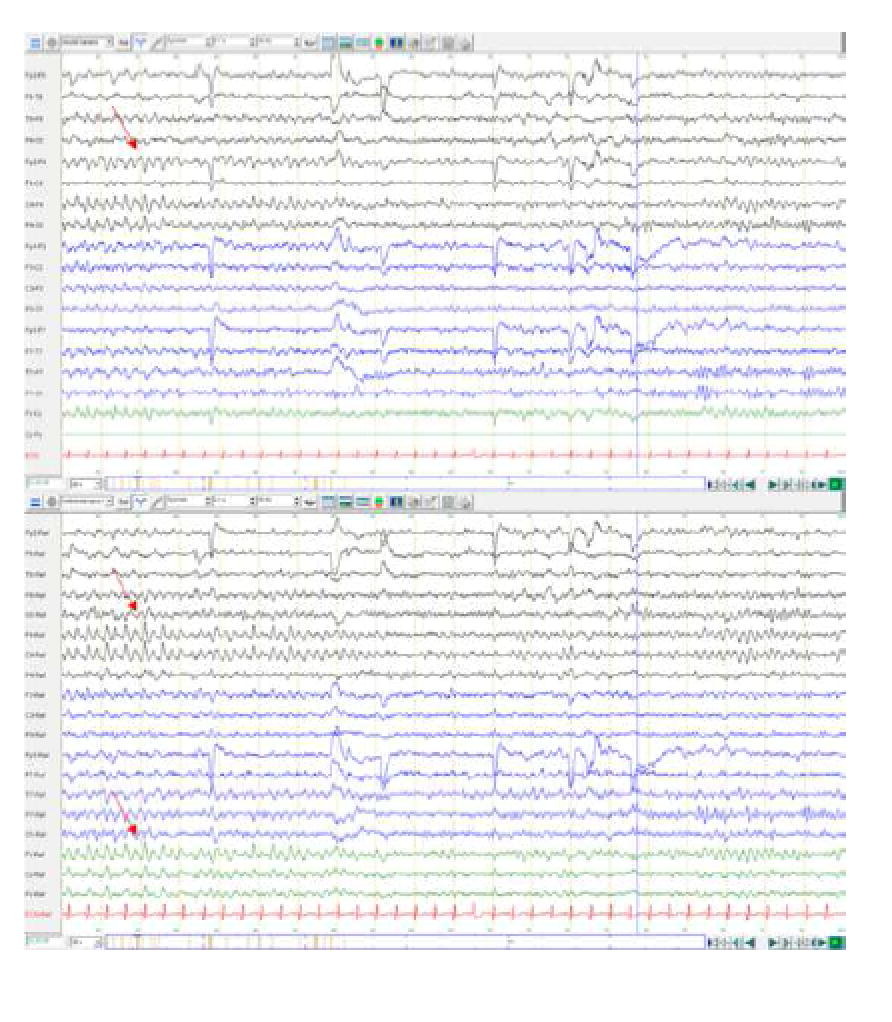
Task: Click the overview timeline bar under upper EEG panel
Action: point(405,484)
